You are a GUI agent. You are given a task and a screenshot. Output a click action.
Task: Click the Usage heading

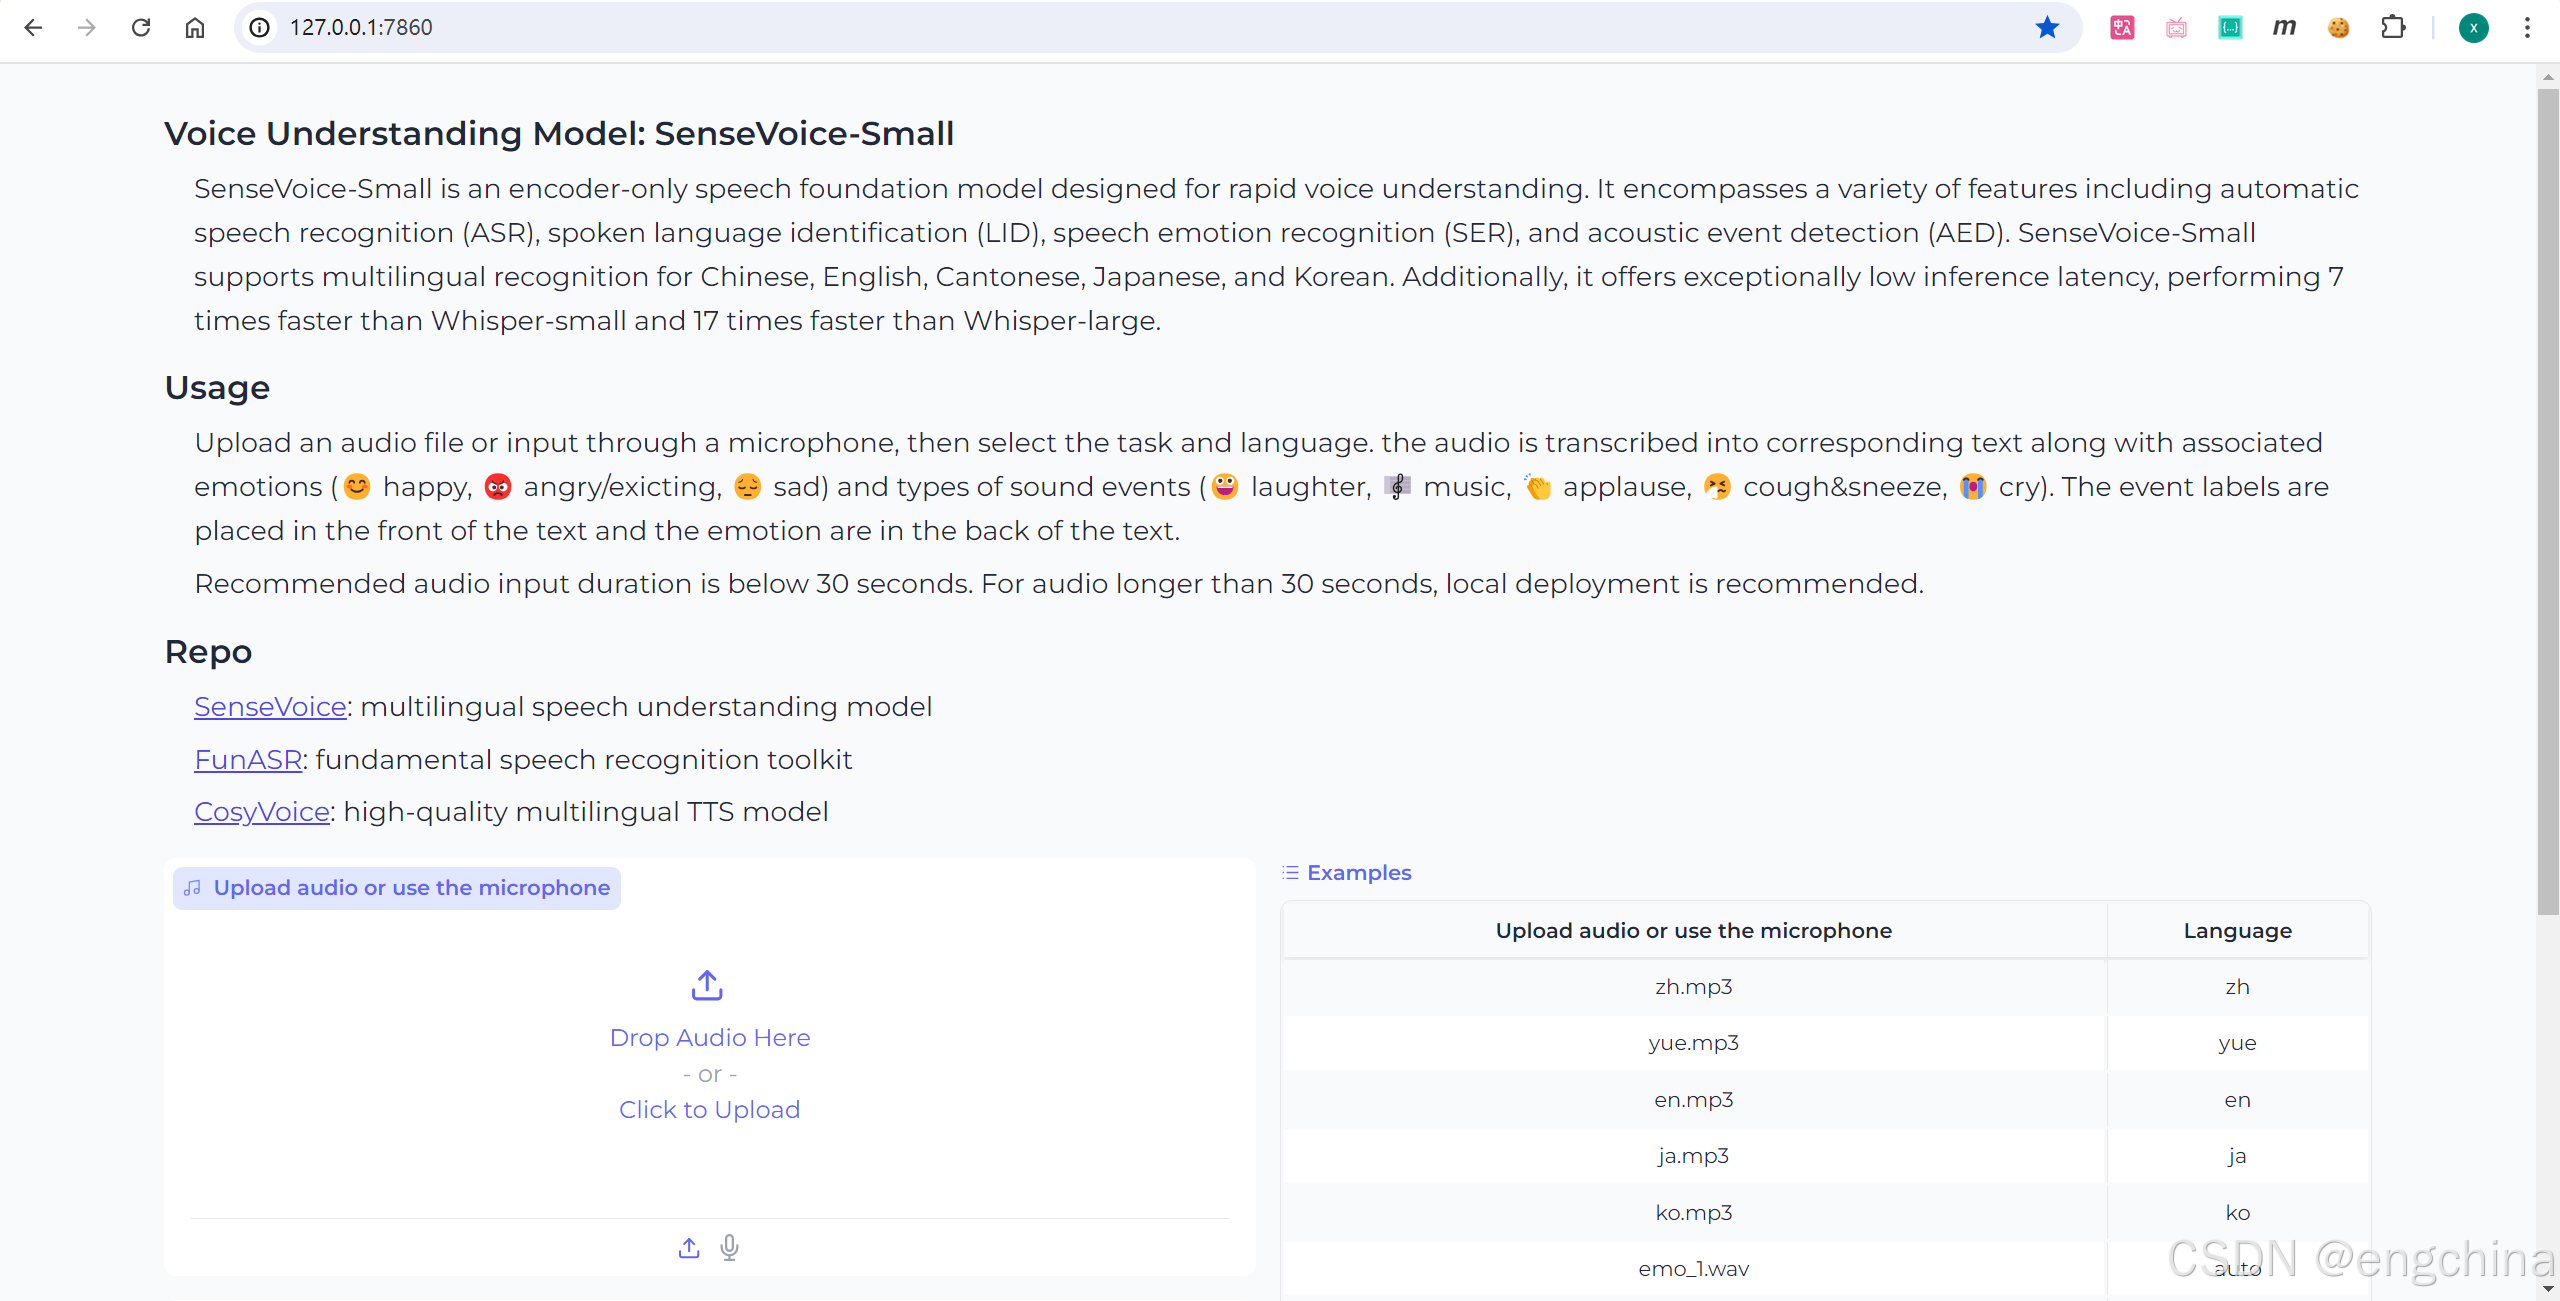(217, 388)
